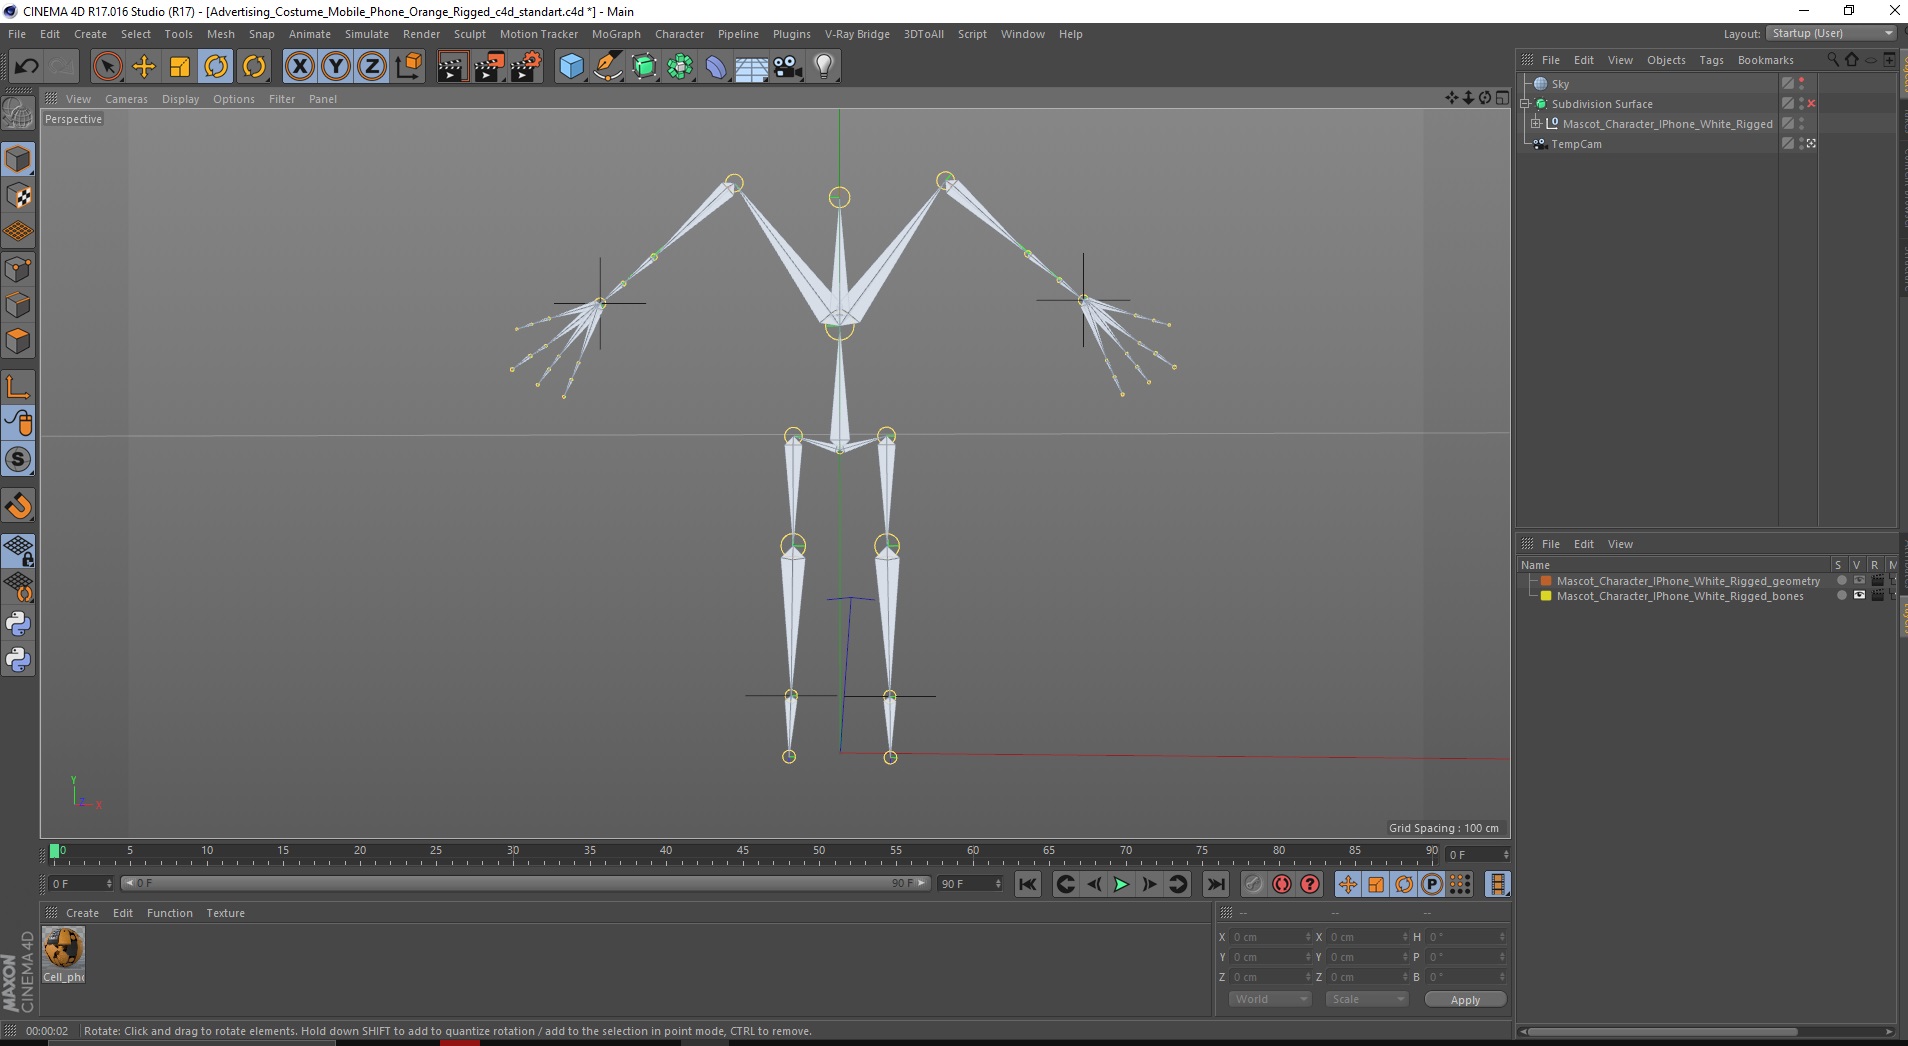
Task: Add a Cube primitive object
Action: [571, 67]
